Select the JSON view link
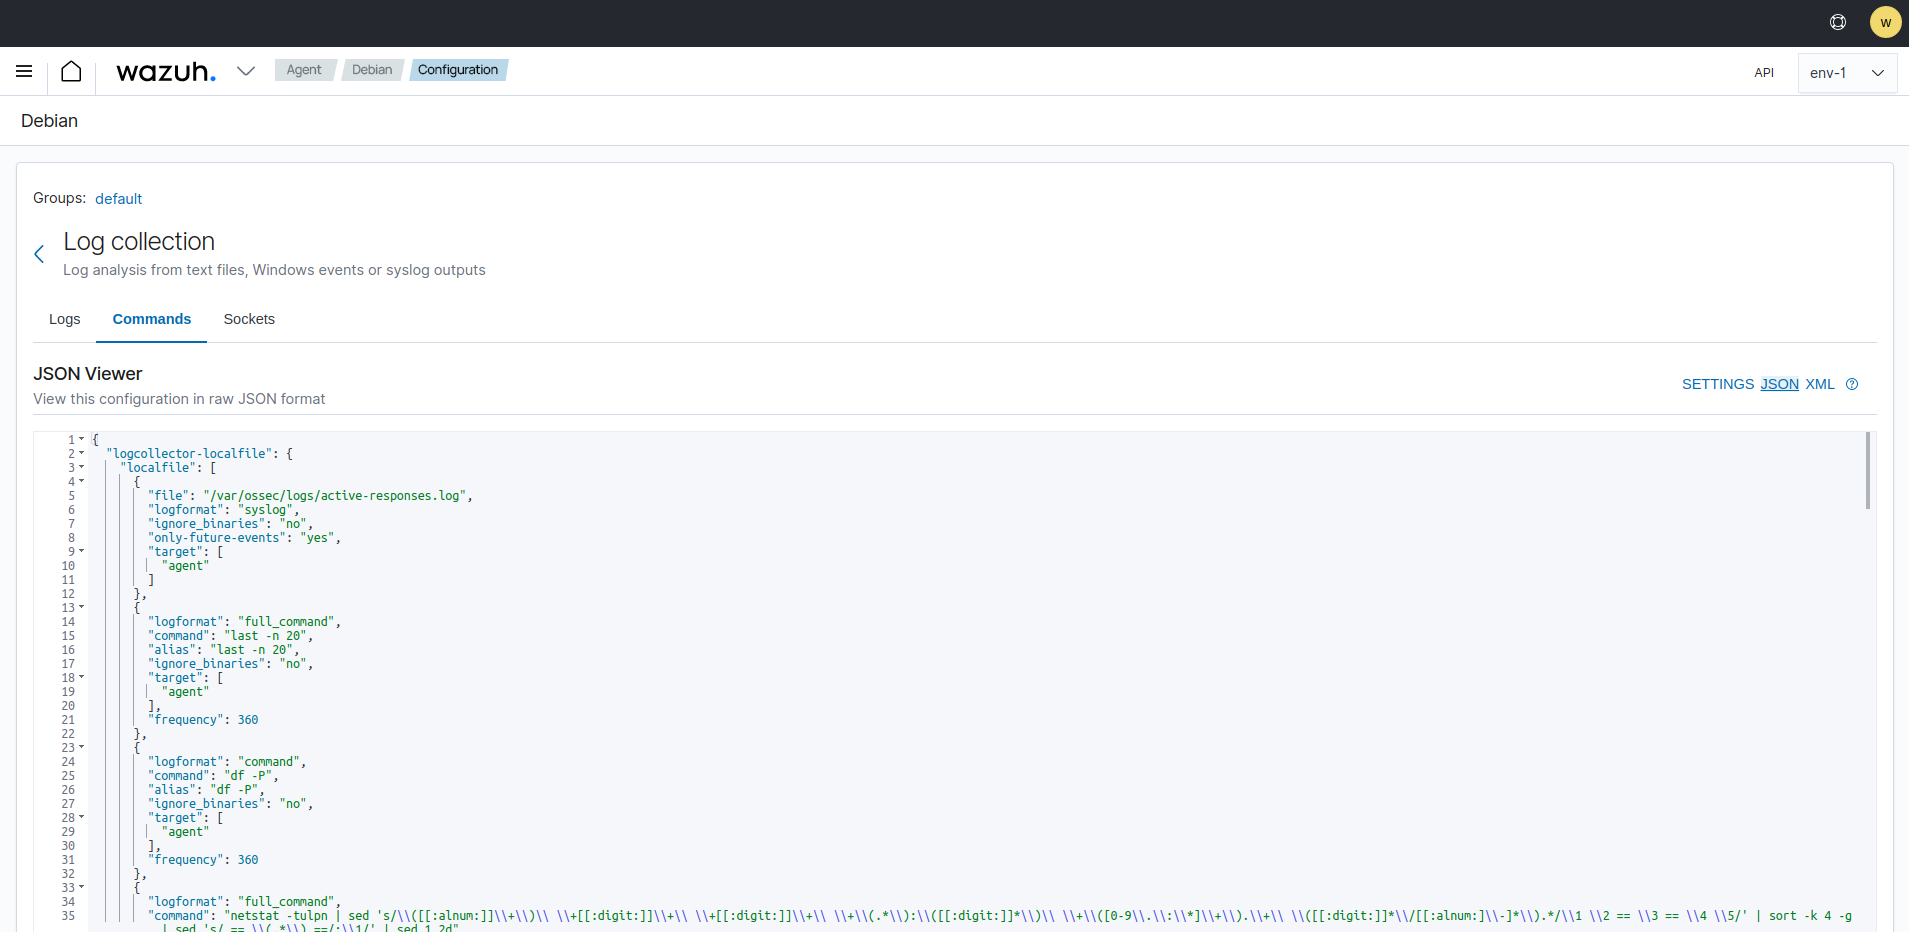This screenshot has width=1909, height=932. point(1779,384)
